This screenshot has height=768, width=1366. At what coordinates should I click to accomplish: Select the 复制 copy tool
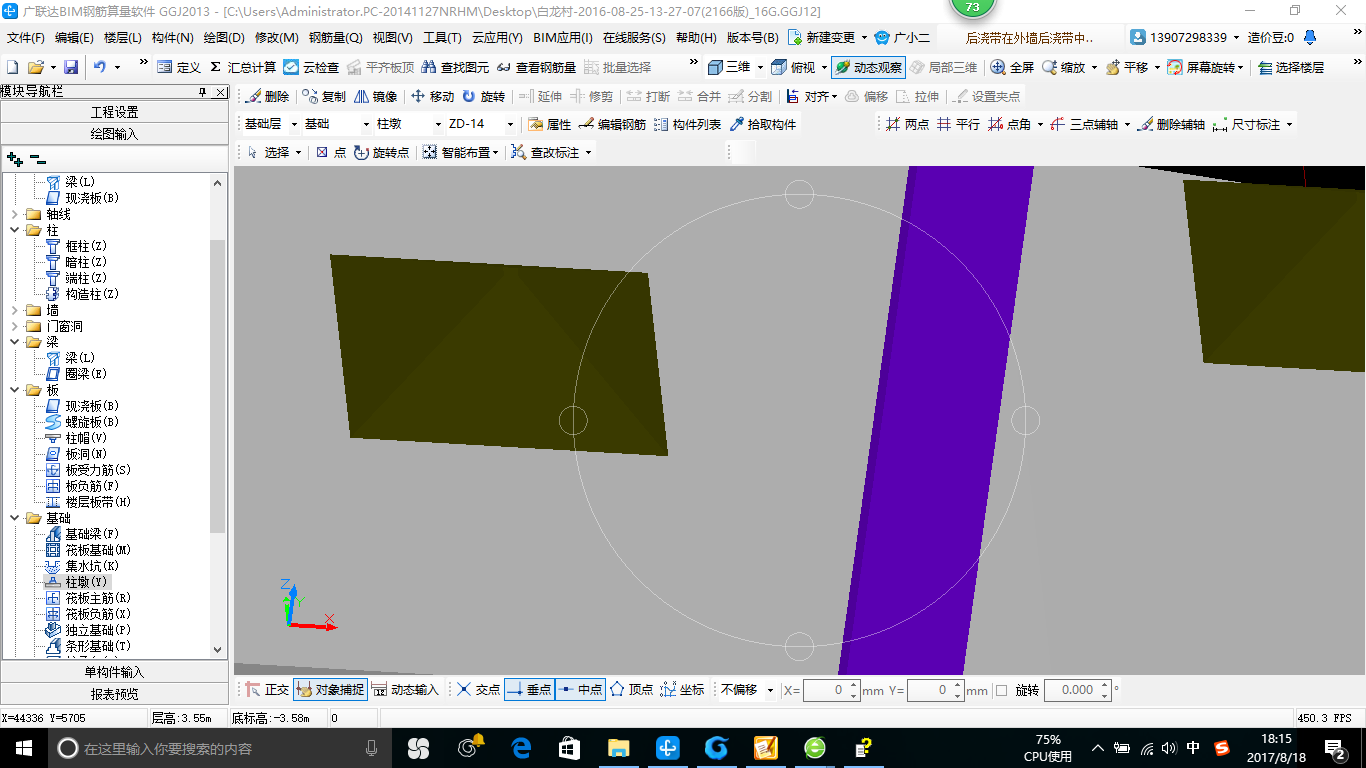point(324,97)
